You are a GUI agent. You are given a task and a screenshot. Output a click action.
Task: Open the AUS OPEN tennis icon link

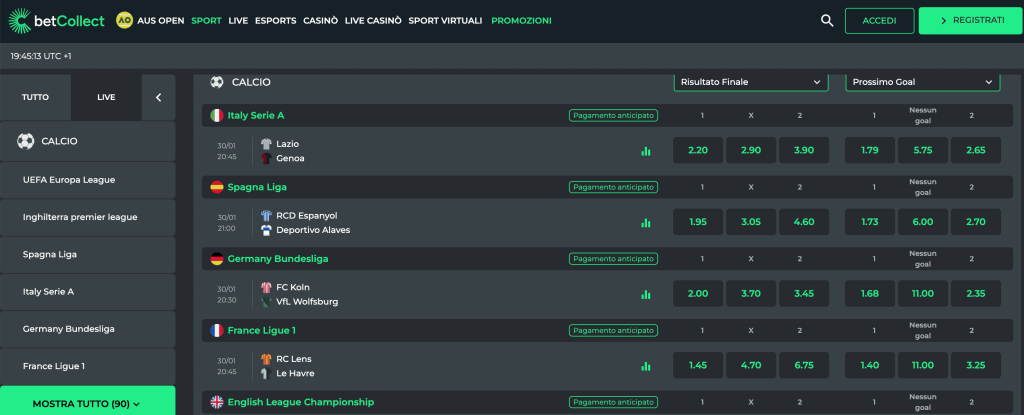124,20
